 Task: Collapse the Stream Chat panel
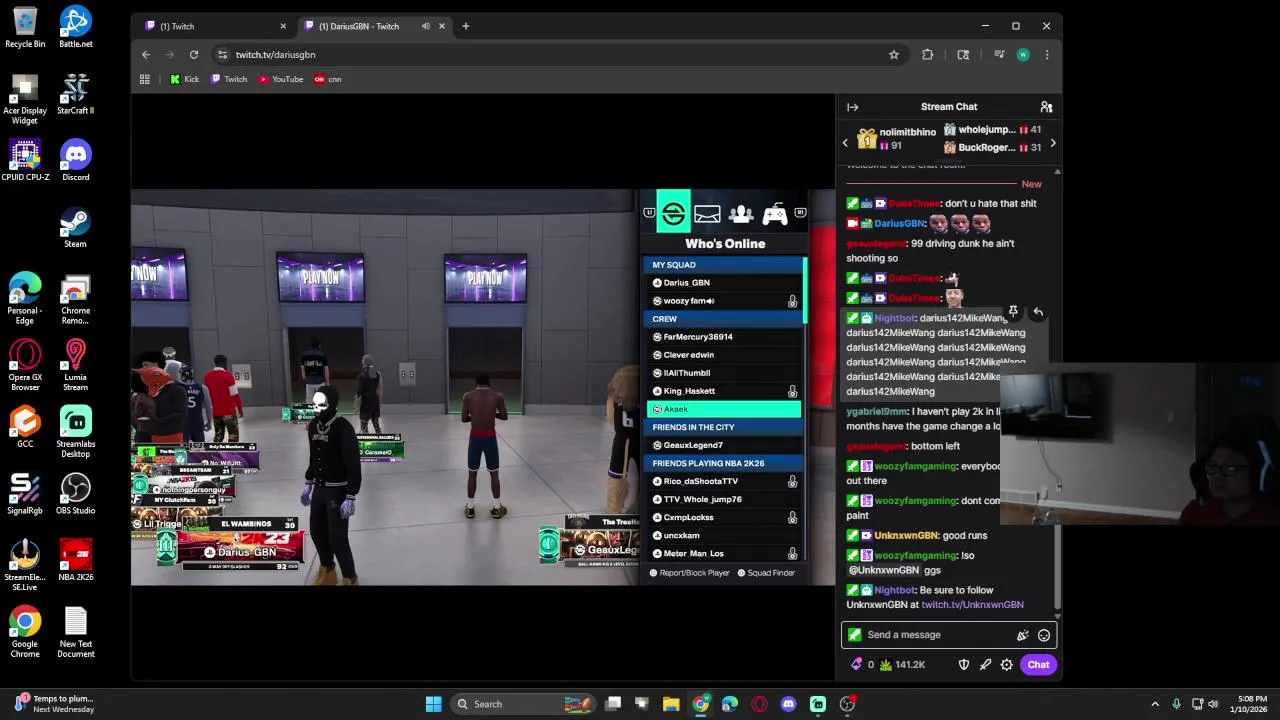pos(852,107)
